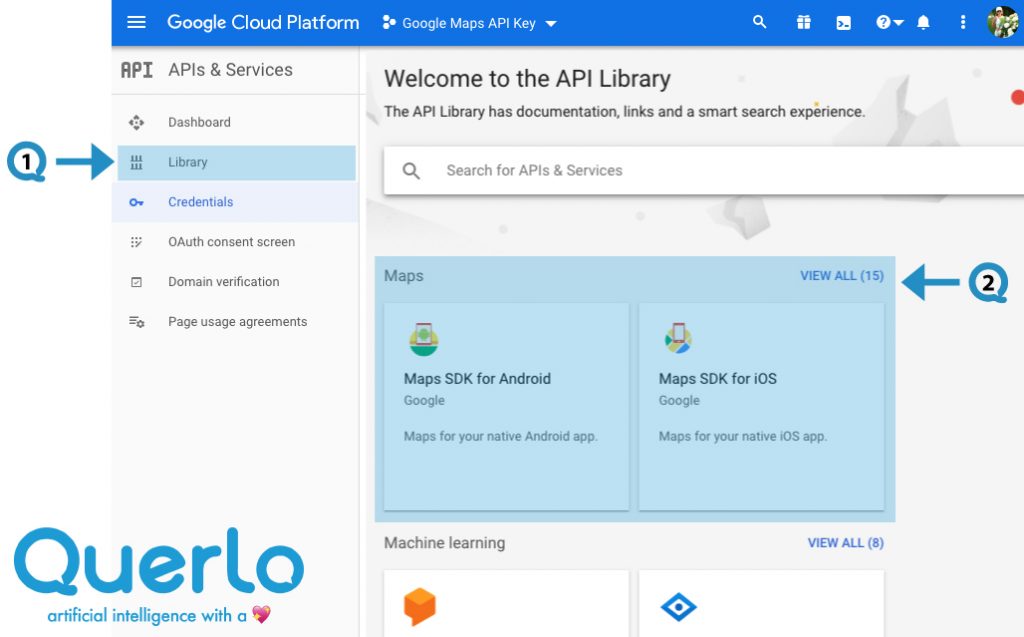
Task: Click the Credentials key icon
Action: click(136, 203)
